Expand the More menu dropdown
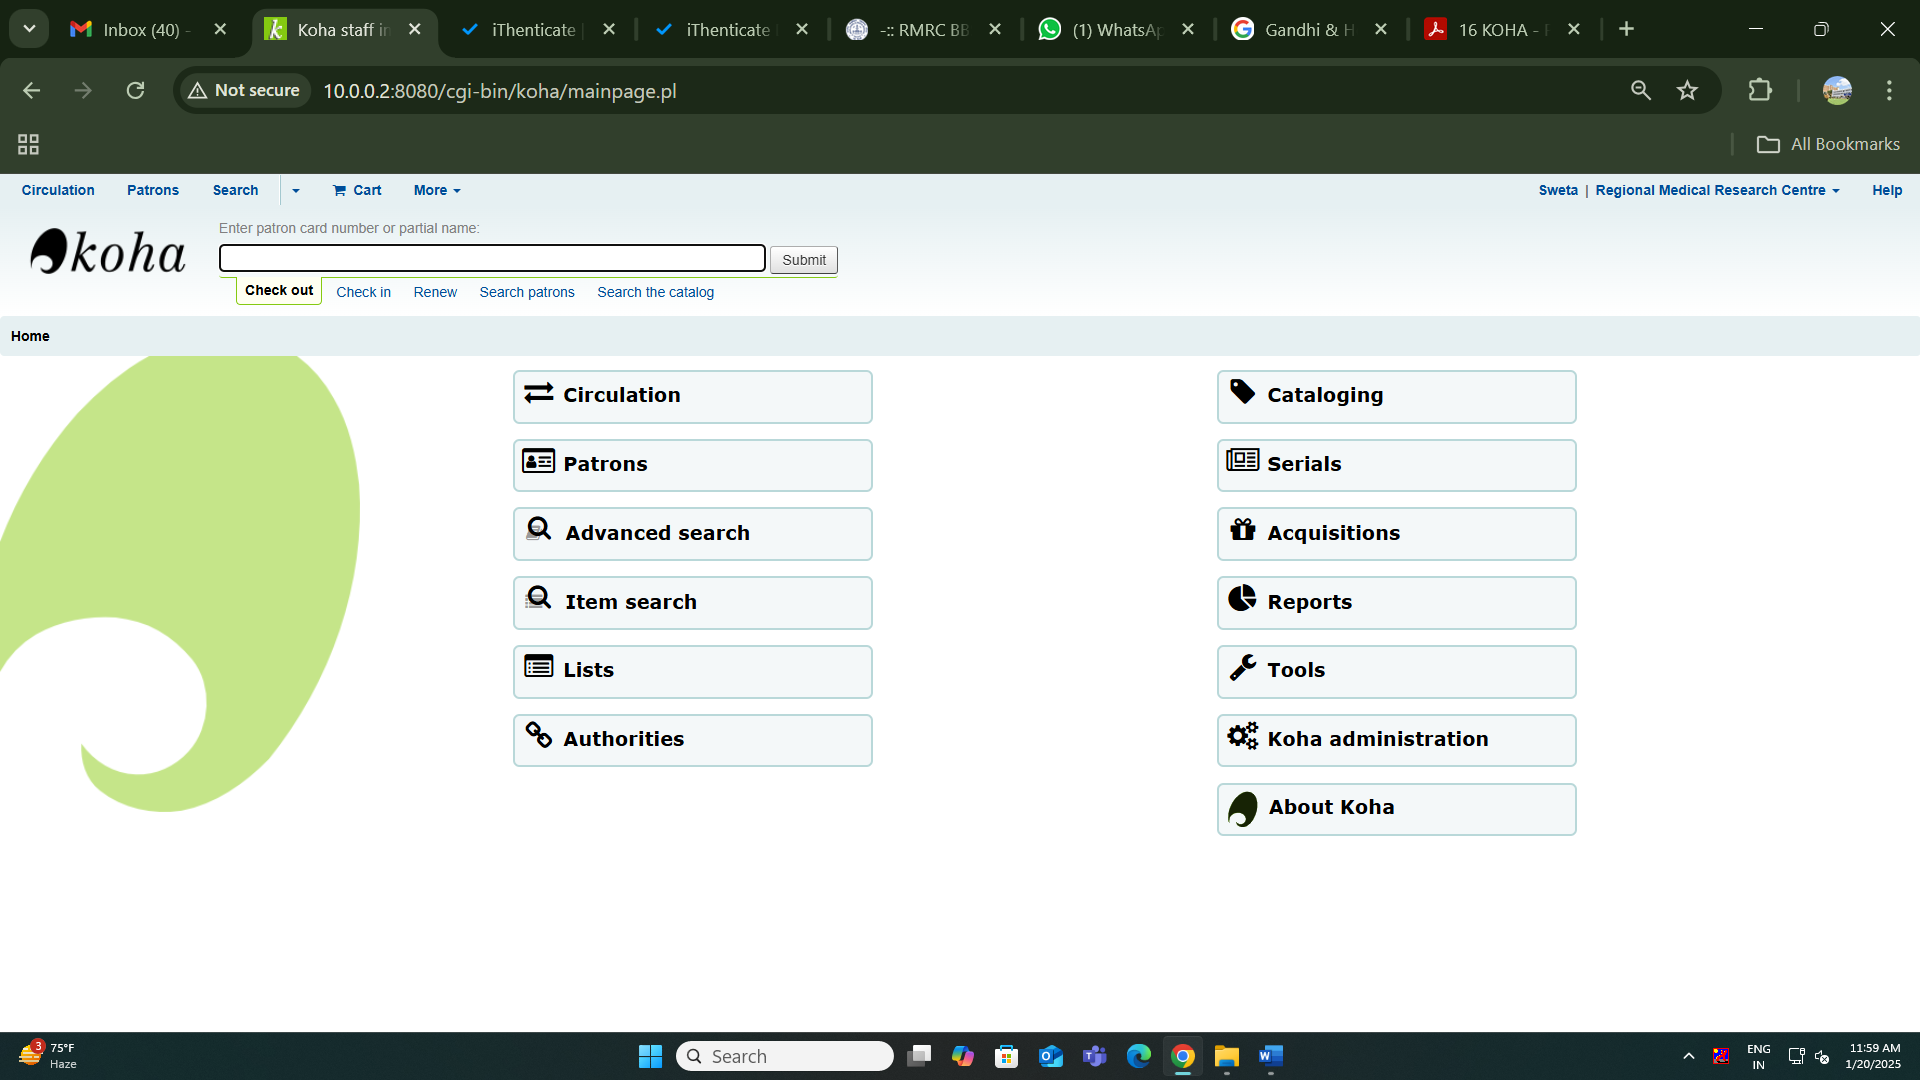 437,190
